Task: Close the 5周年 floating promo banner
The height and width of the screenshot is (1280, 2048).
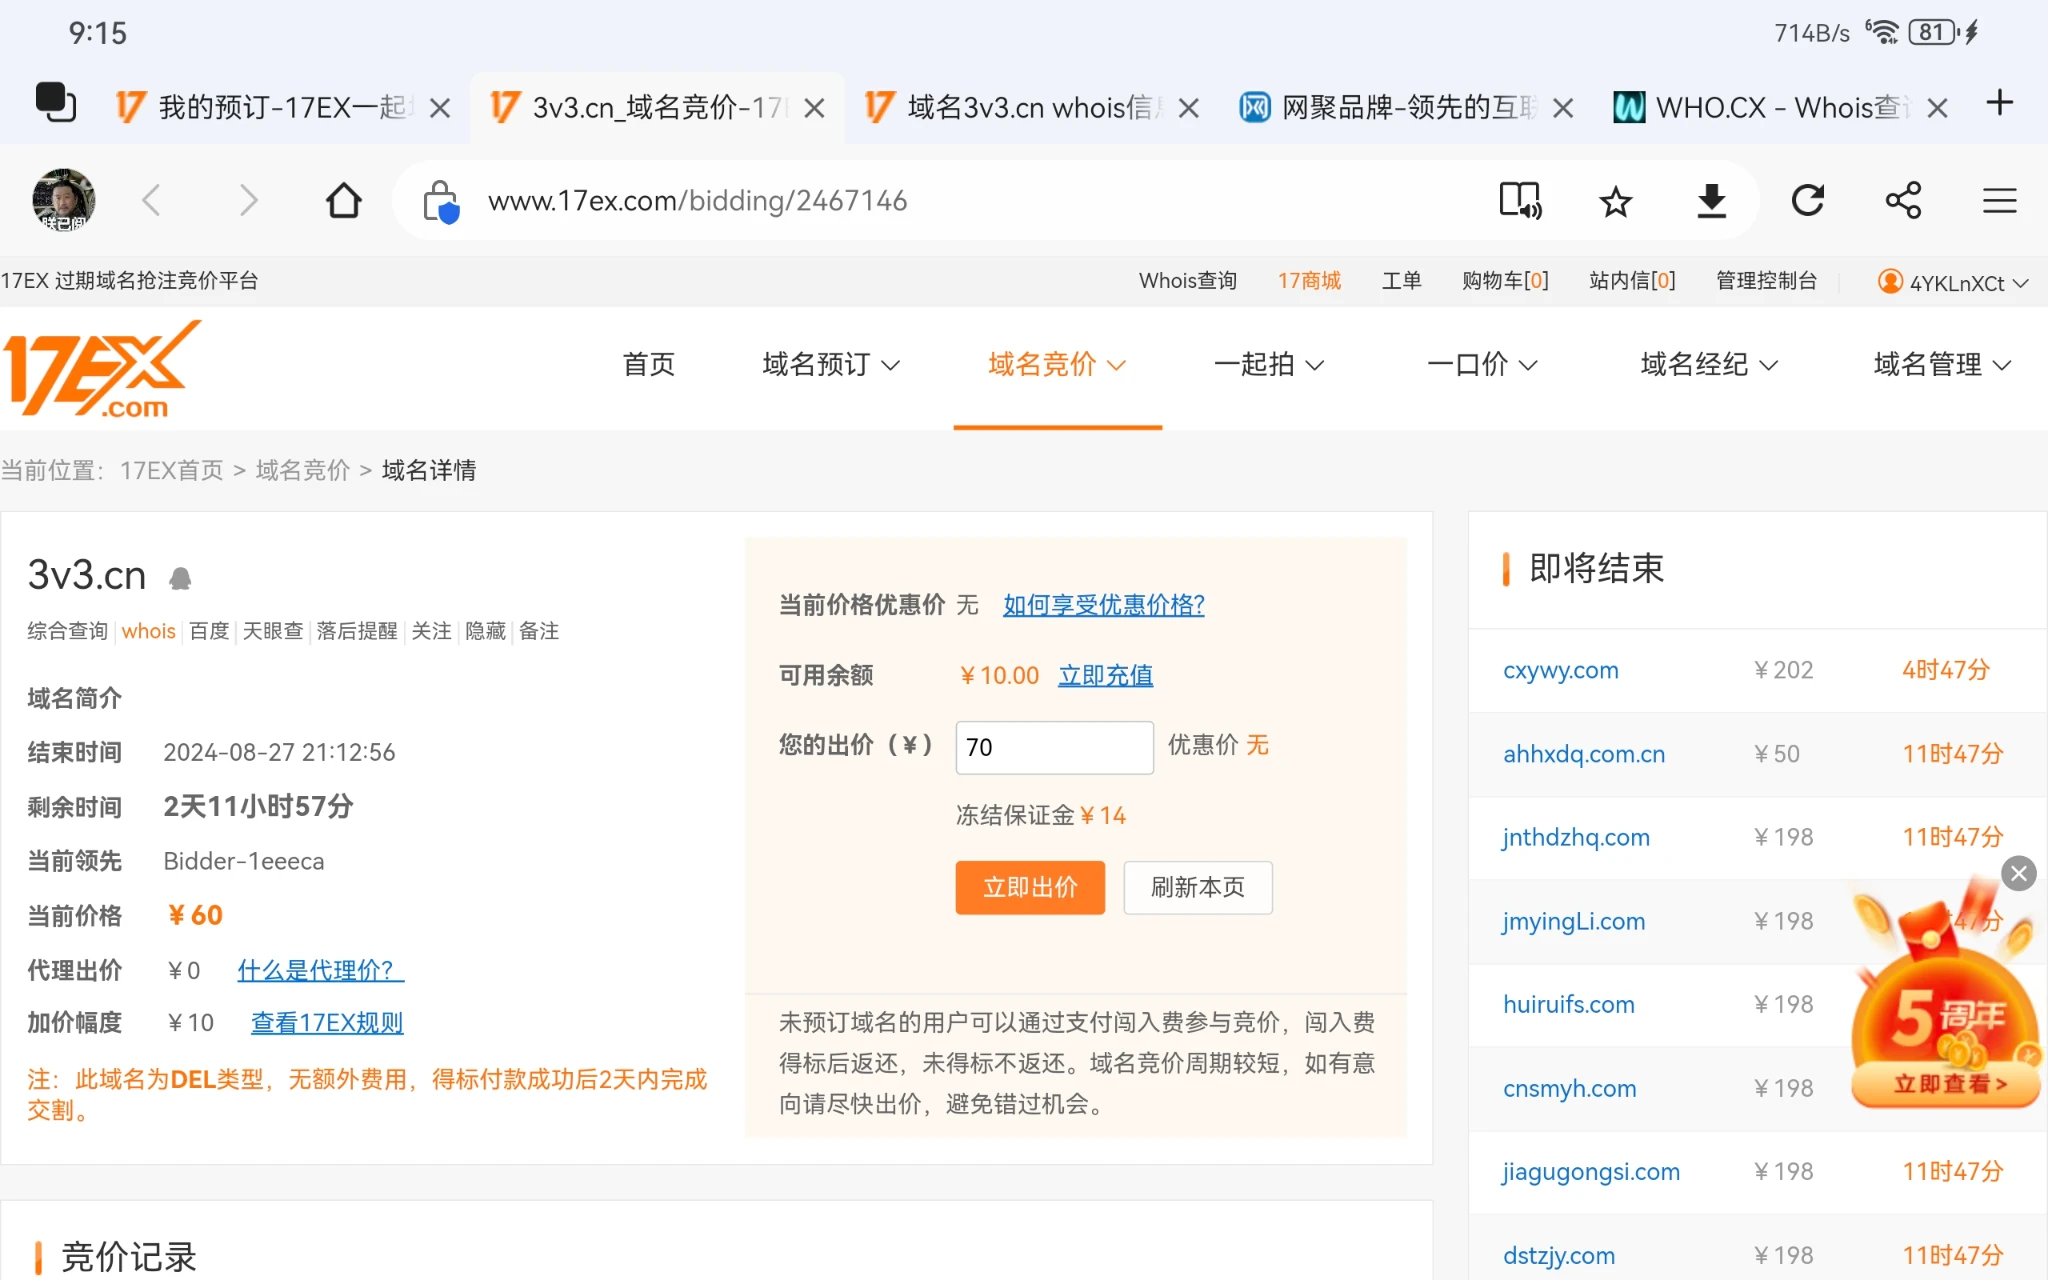Action: point(2019,874)
